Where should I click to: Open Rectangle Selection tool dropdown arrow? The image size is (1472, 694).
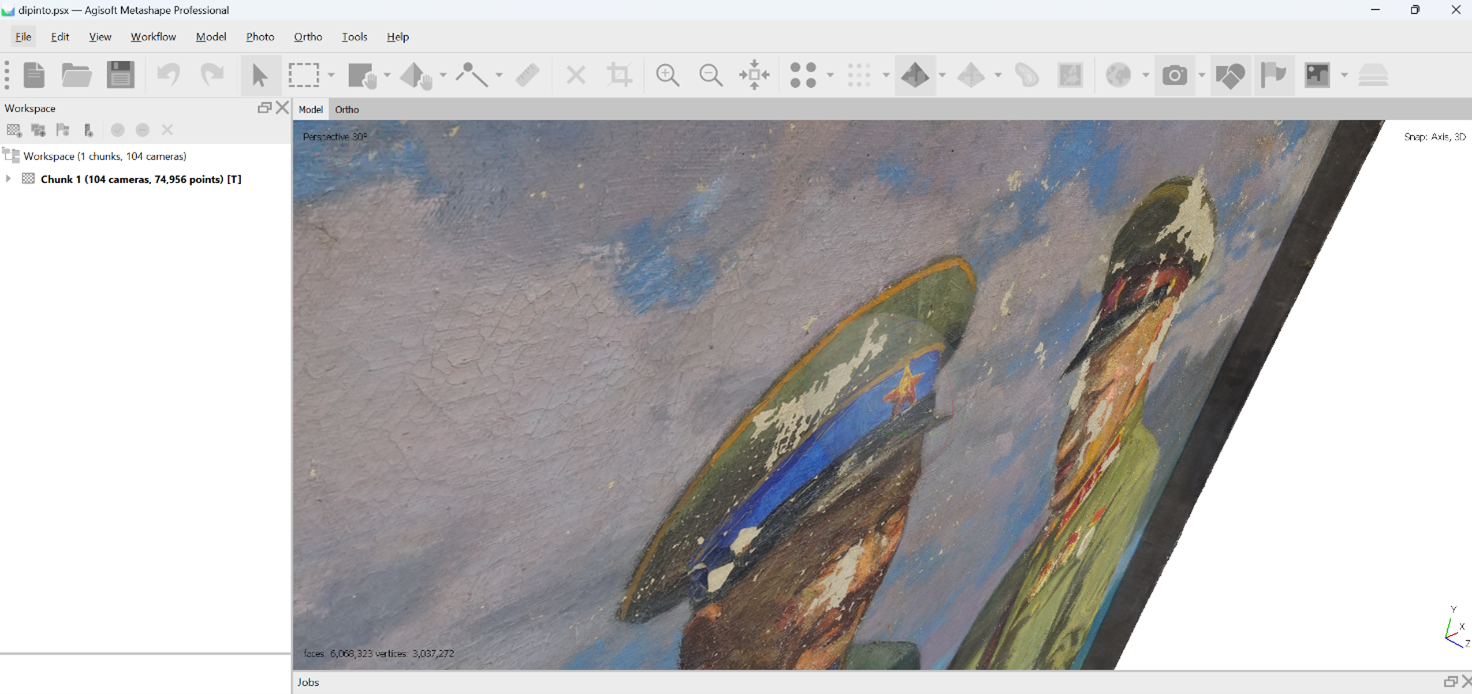coord(331,75)
